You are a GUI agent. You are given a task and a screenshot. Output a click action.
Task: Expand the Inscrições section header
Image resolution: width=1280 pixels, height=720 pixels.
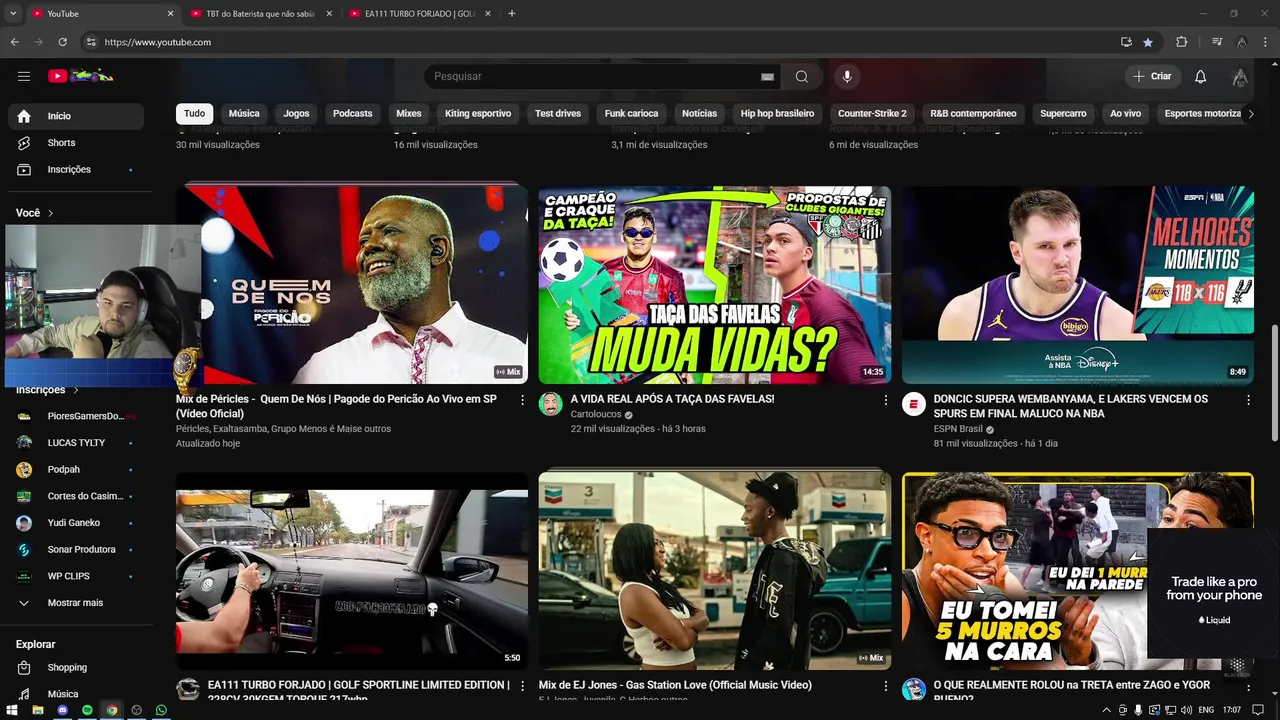47,390
